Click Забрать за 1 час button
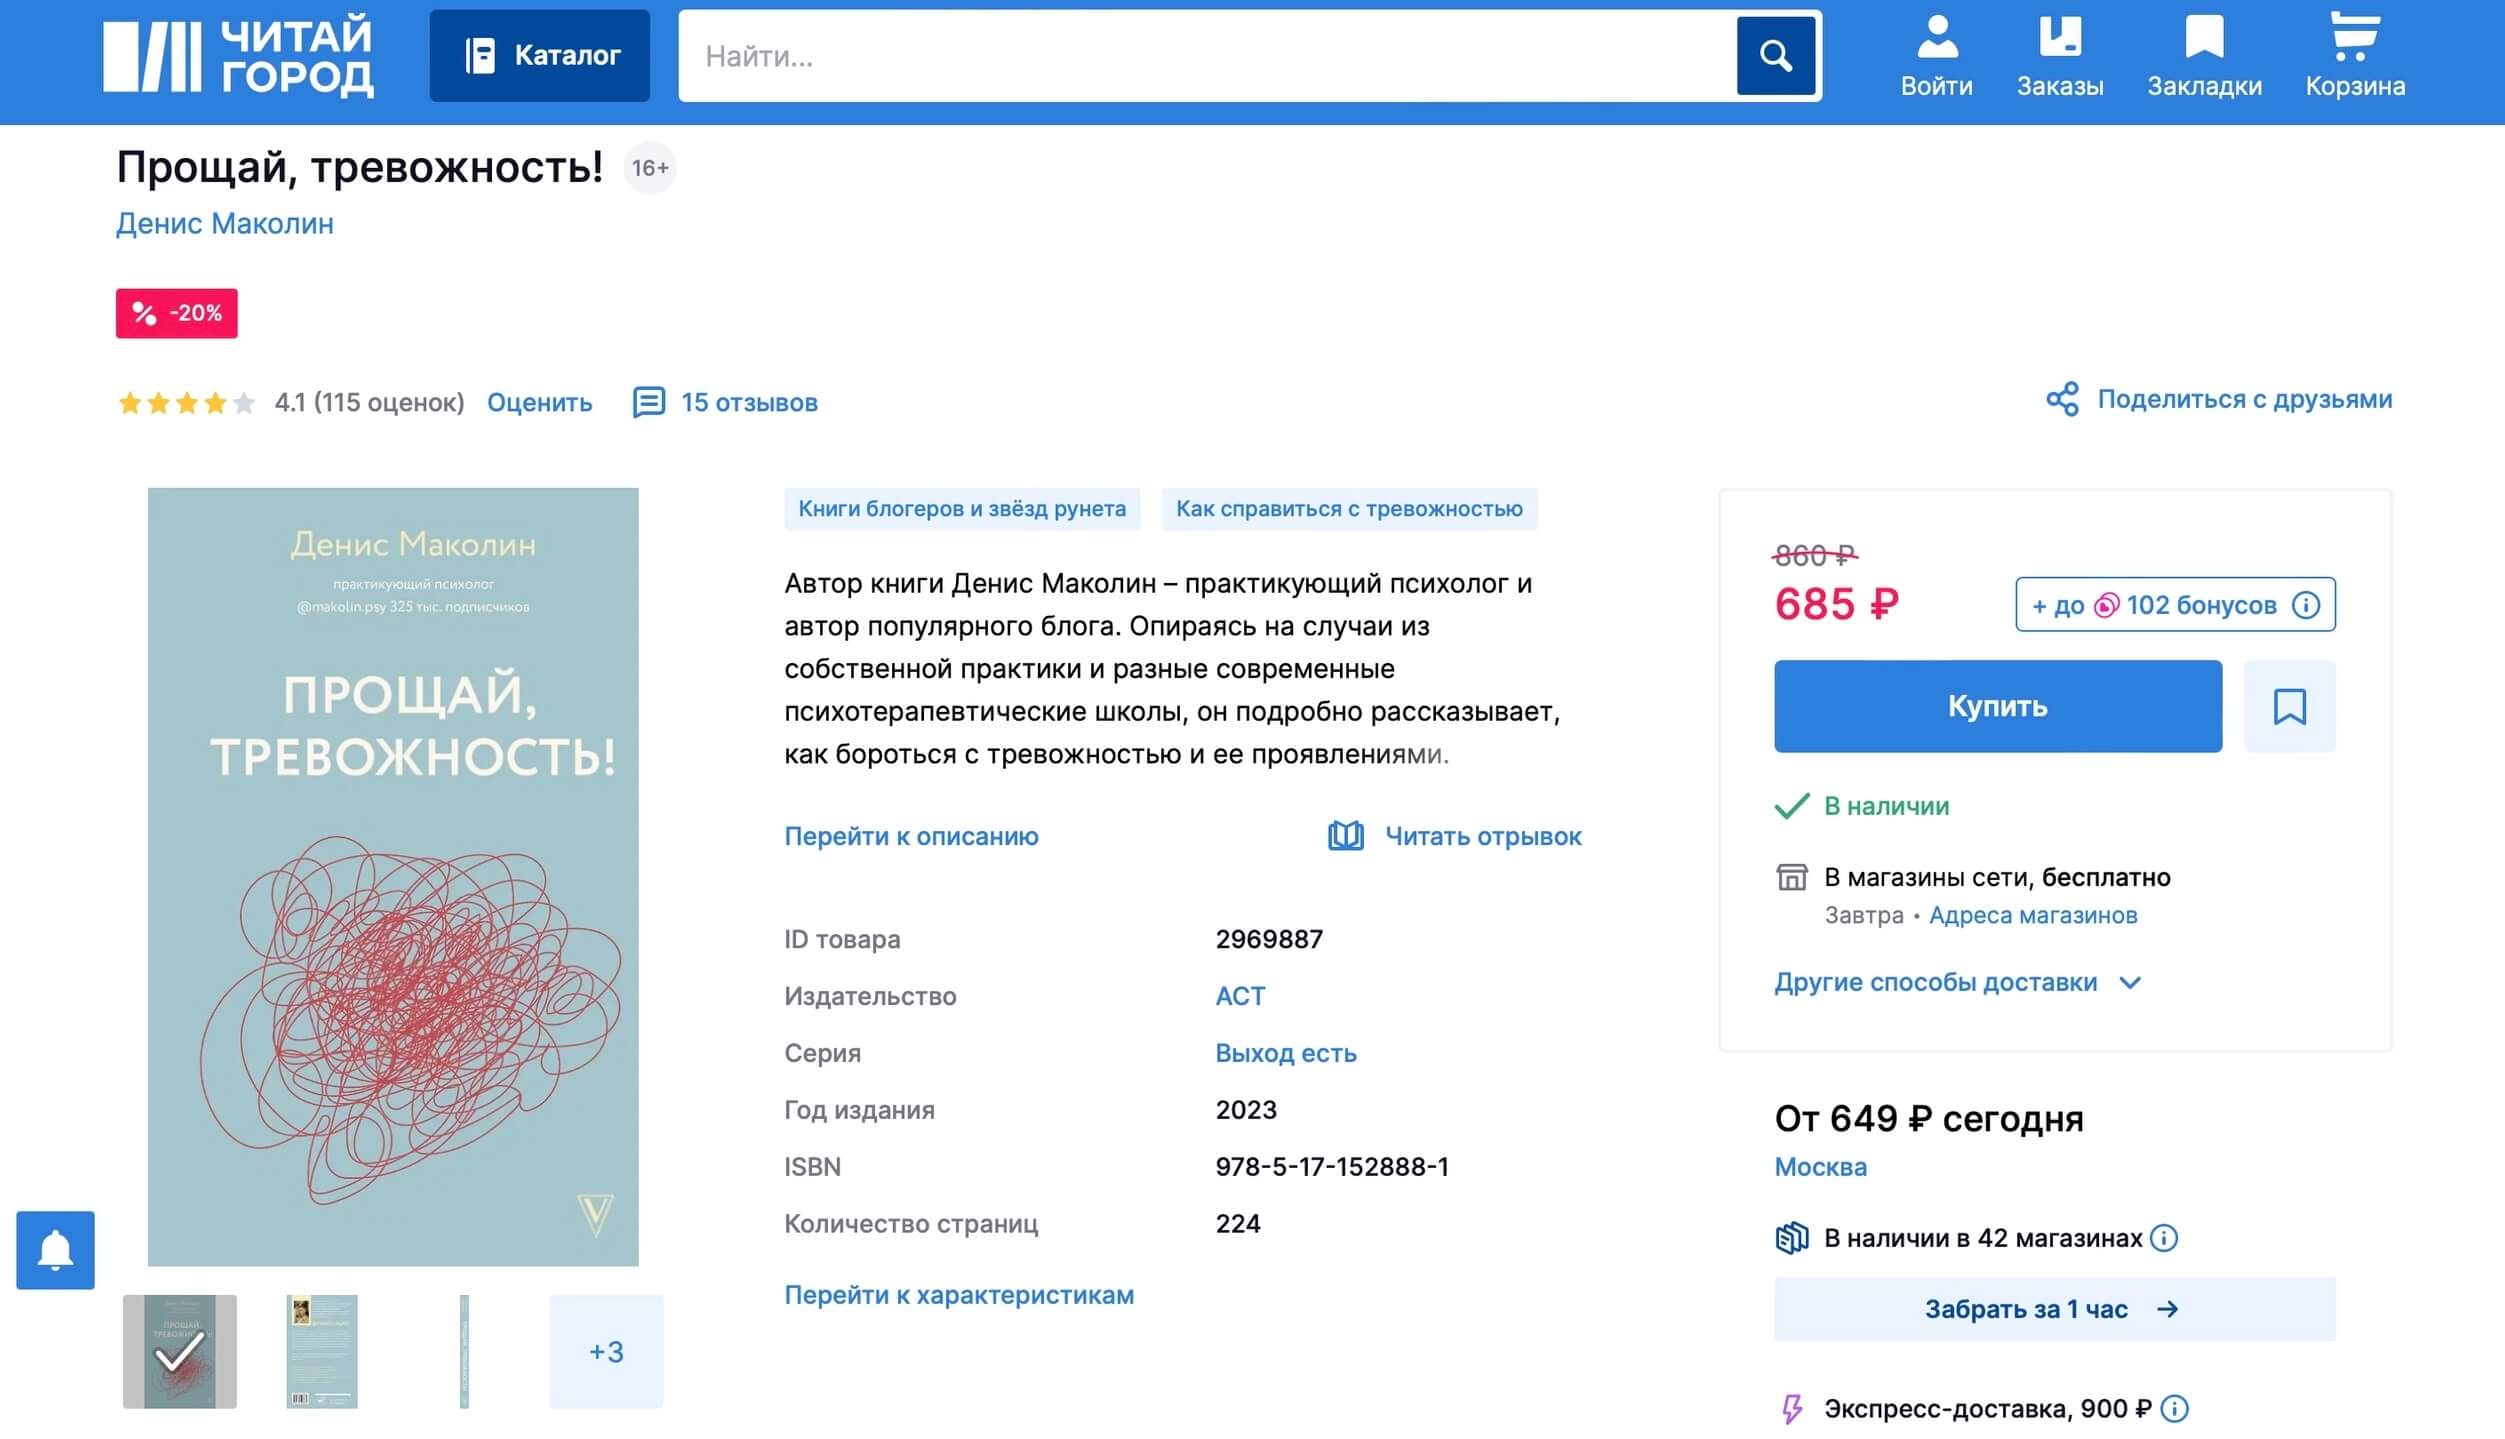This screenshot has height=1439, width=2505. 2055,1309
